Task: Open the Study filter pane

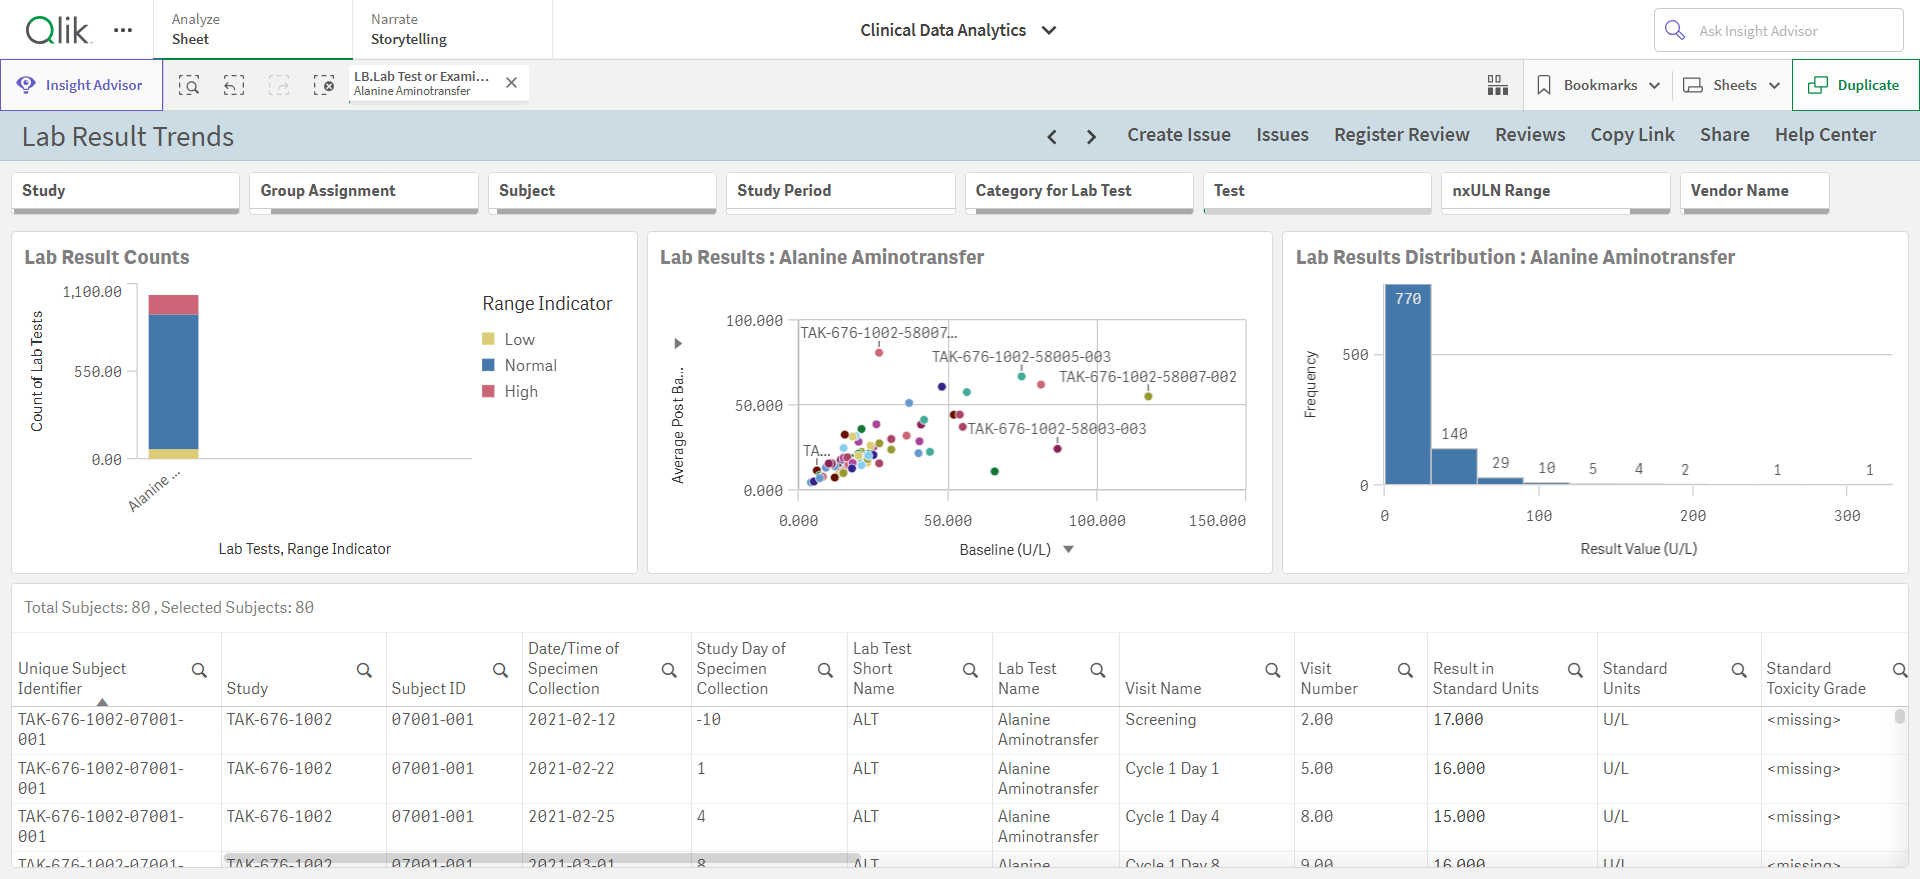Action: (125, 192)
